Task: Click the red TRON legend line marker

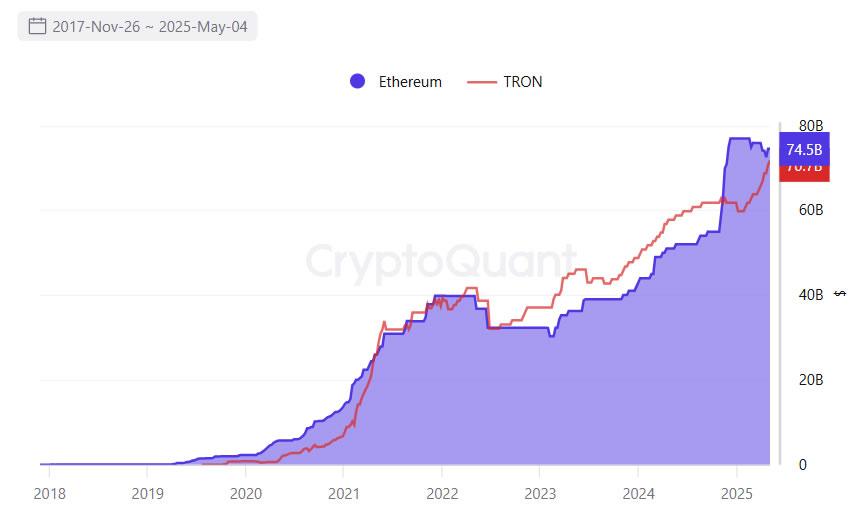Action: pyautogui.click(x=482, y=82)
